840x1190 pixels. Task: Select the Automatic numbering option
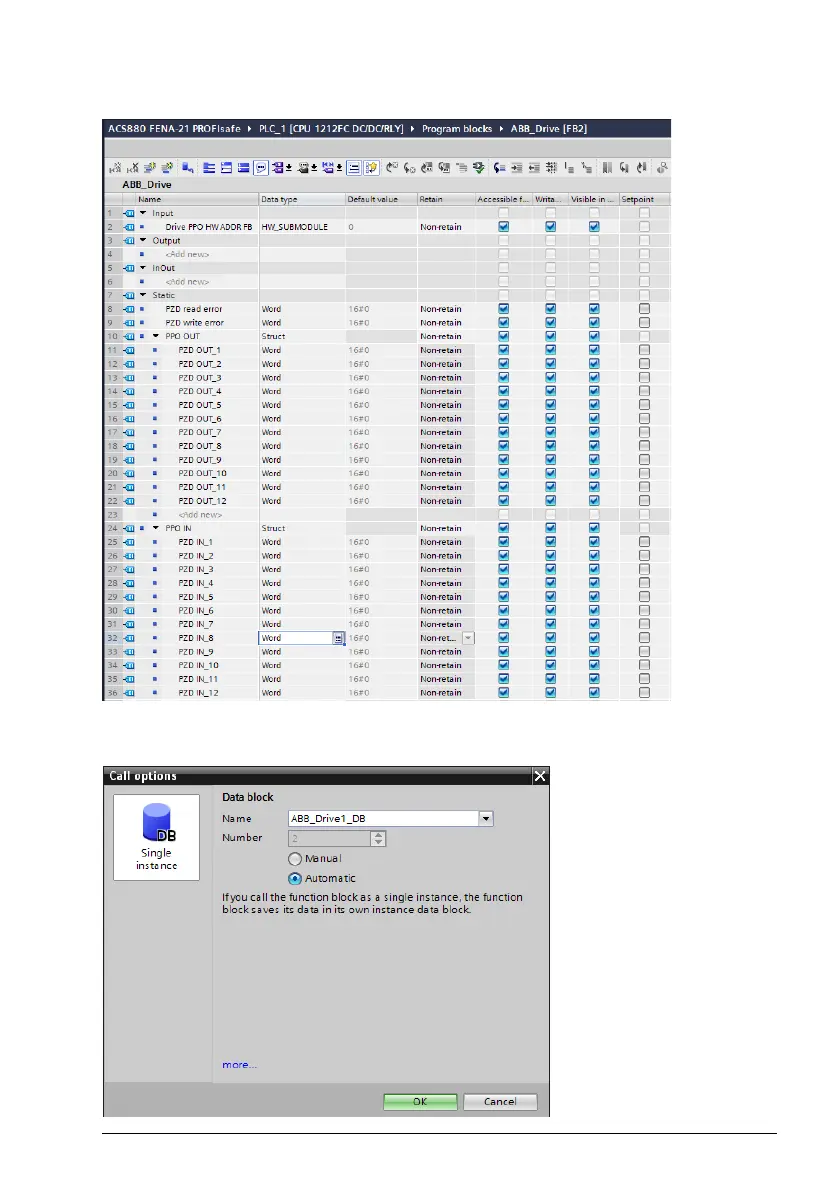(295, 879)
